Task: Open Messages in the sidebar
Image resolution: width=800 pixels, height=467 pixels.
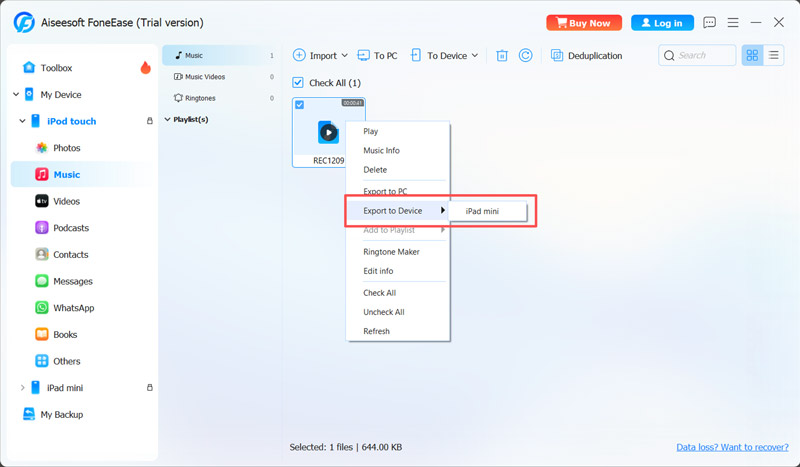Action: (x=73, y=281)
